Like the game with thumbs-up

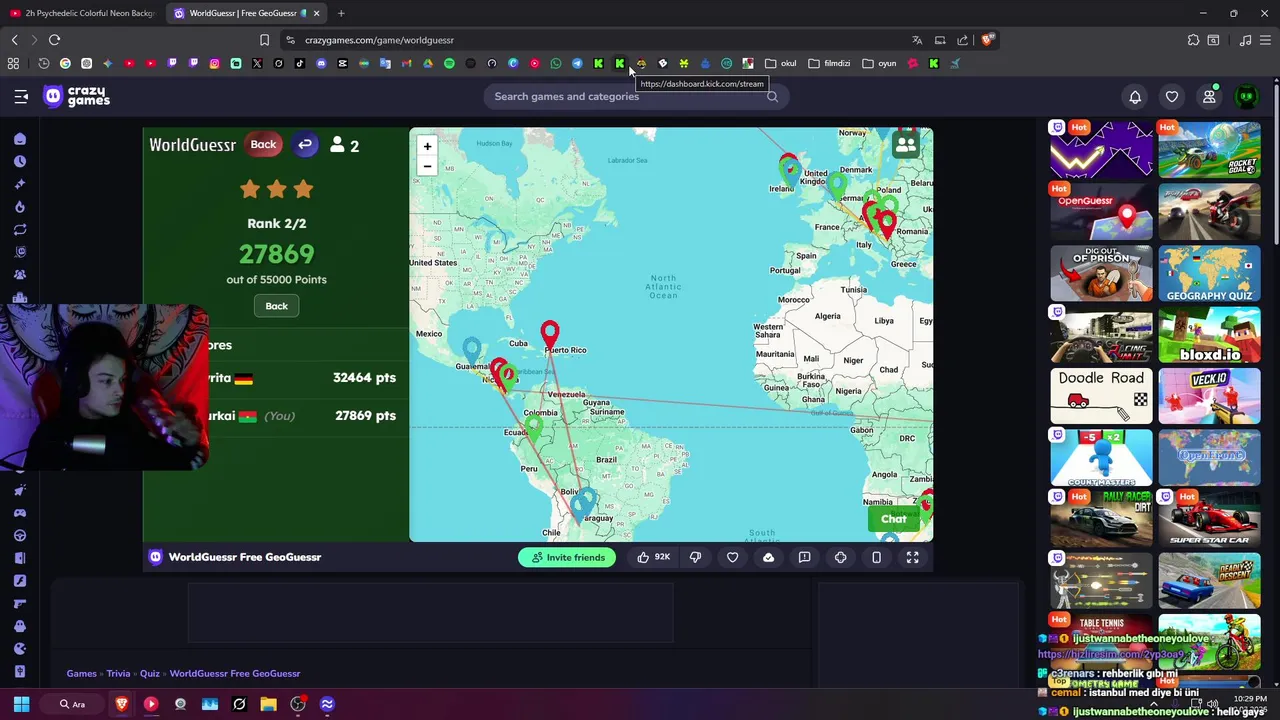[x=653, y=557]
